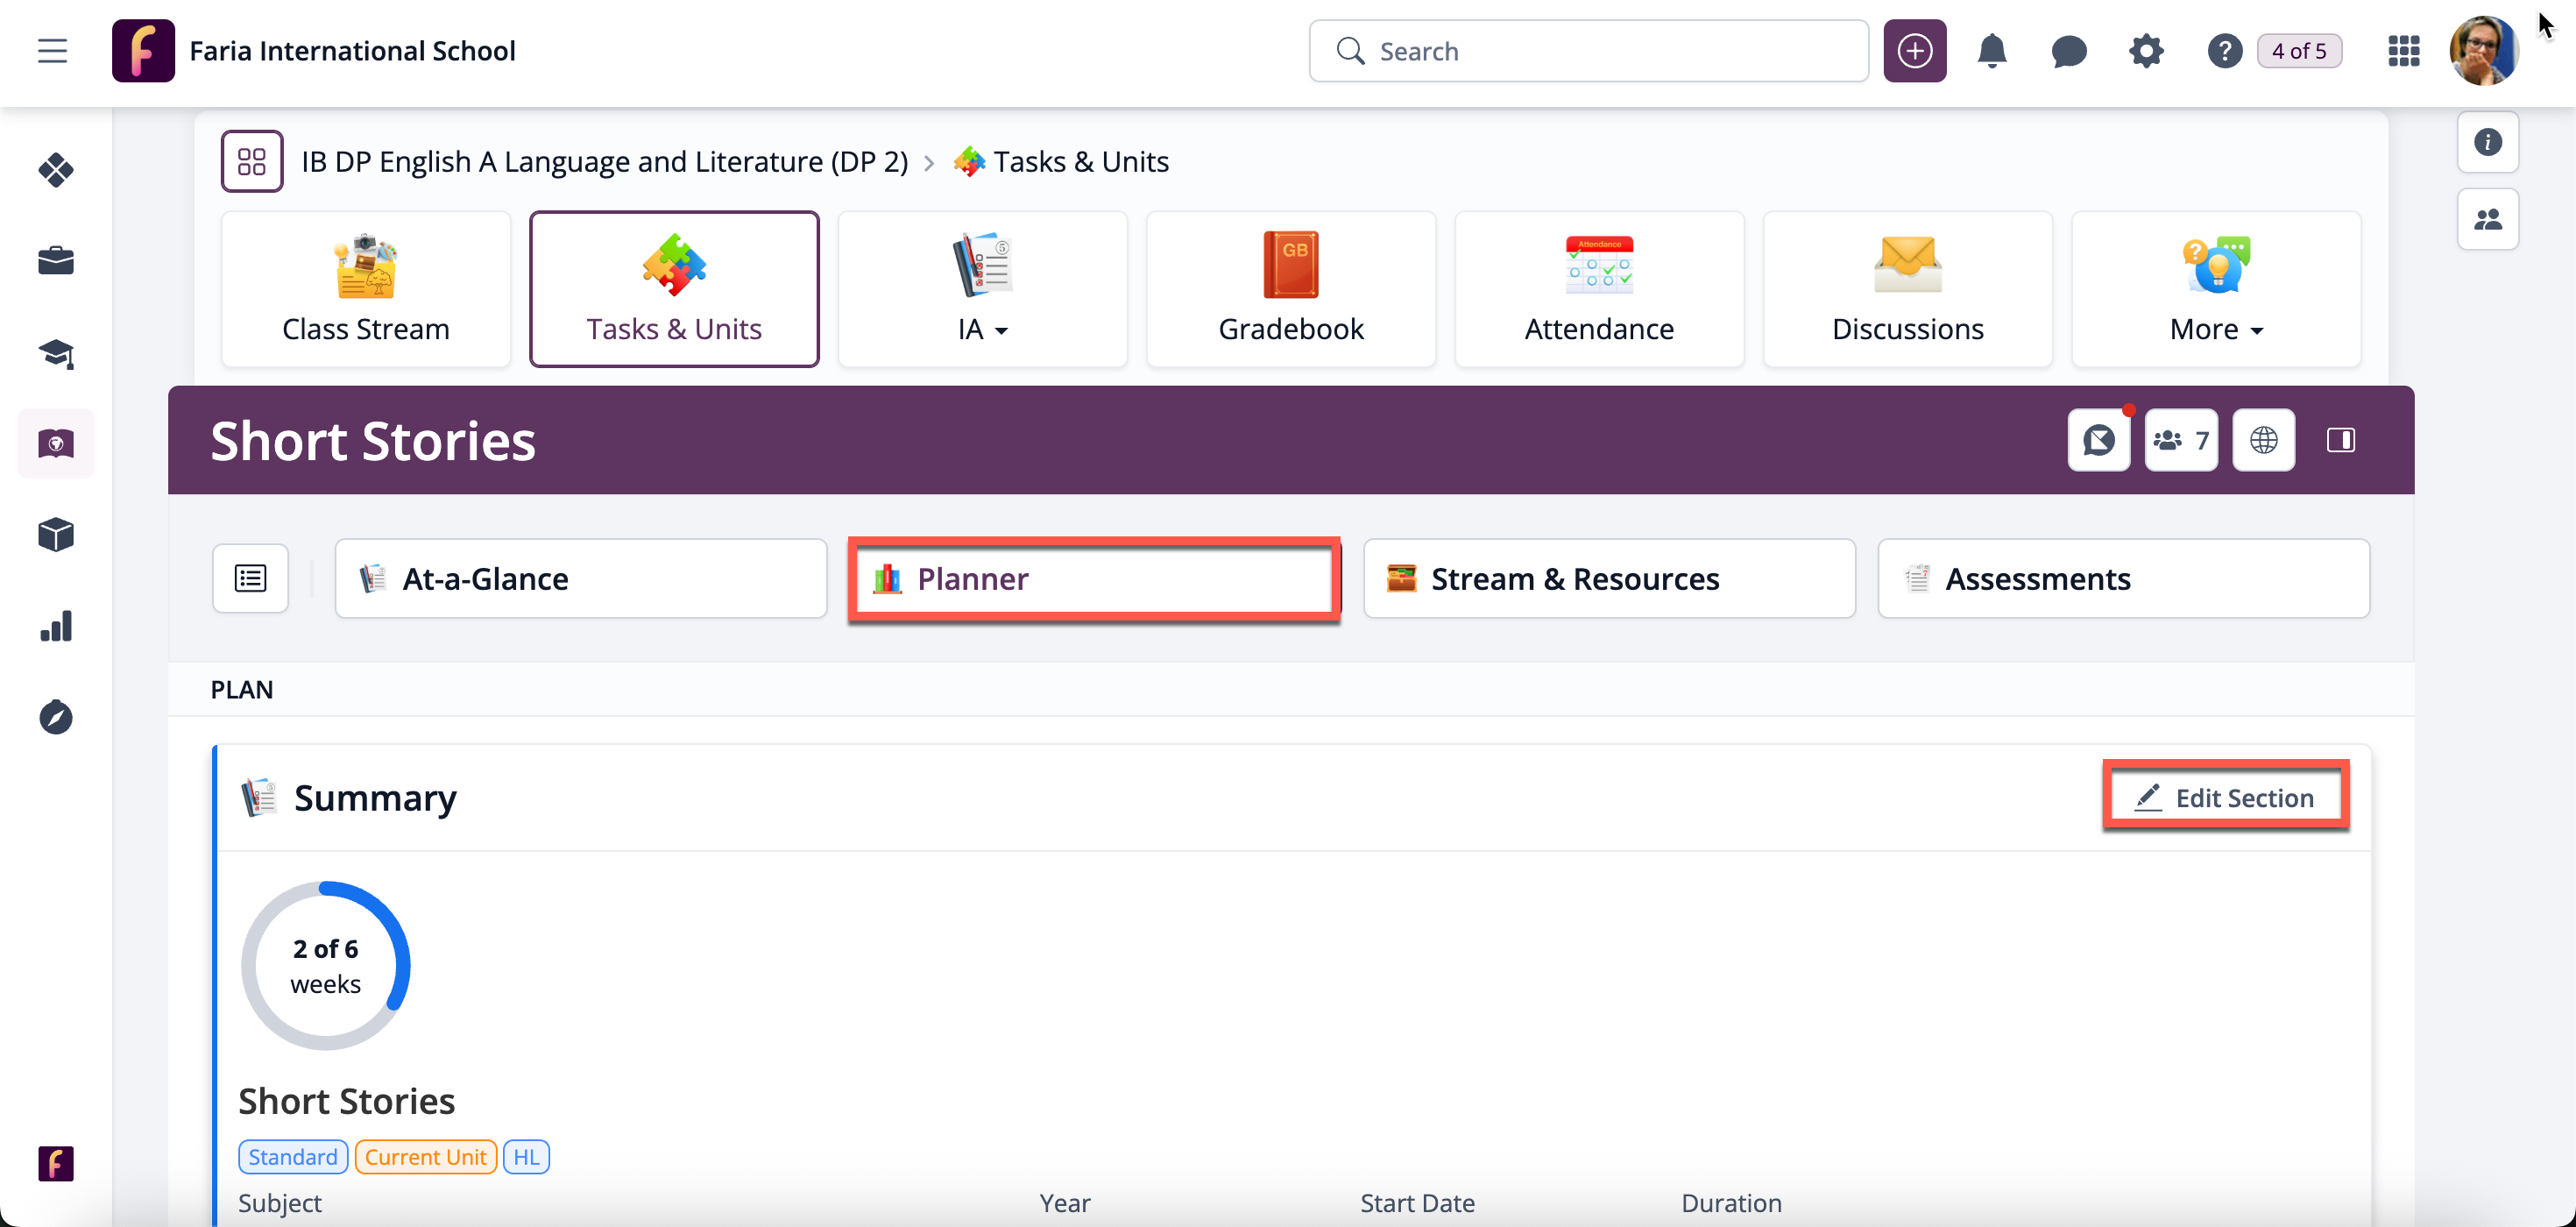2576x1227 pixels.
Task: Click the purple plus quick-add button
Action: (x=1914, y=51)
